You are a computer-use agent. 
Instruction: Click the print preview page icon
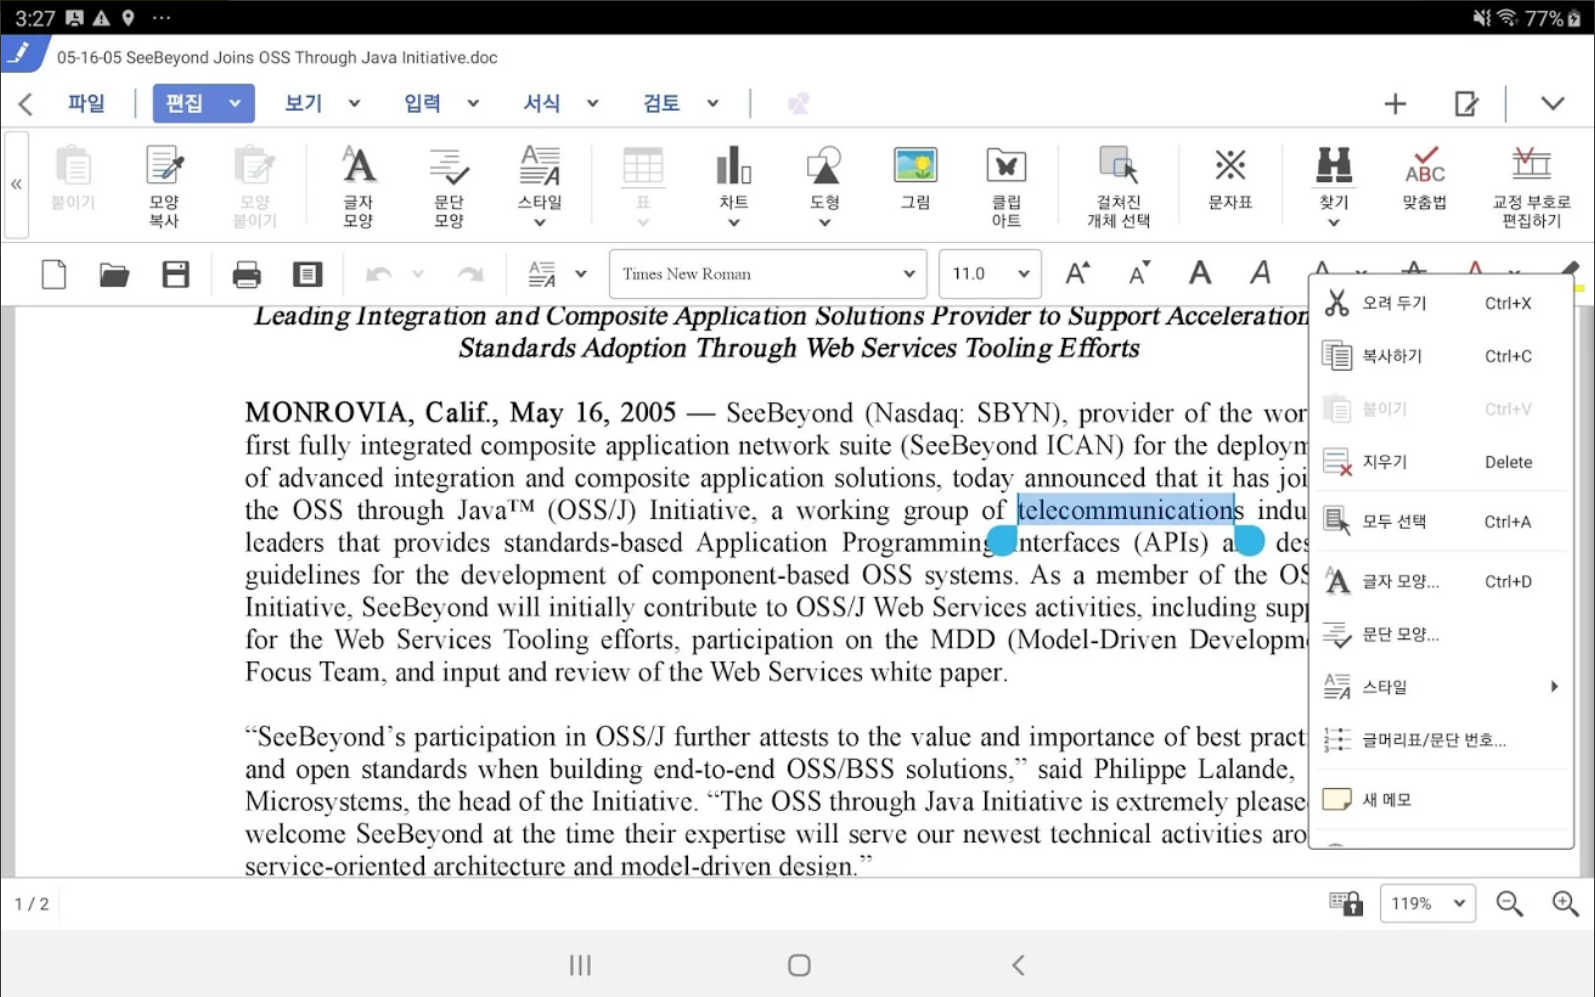307,274
